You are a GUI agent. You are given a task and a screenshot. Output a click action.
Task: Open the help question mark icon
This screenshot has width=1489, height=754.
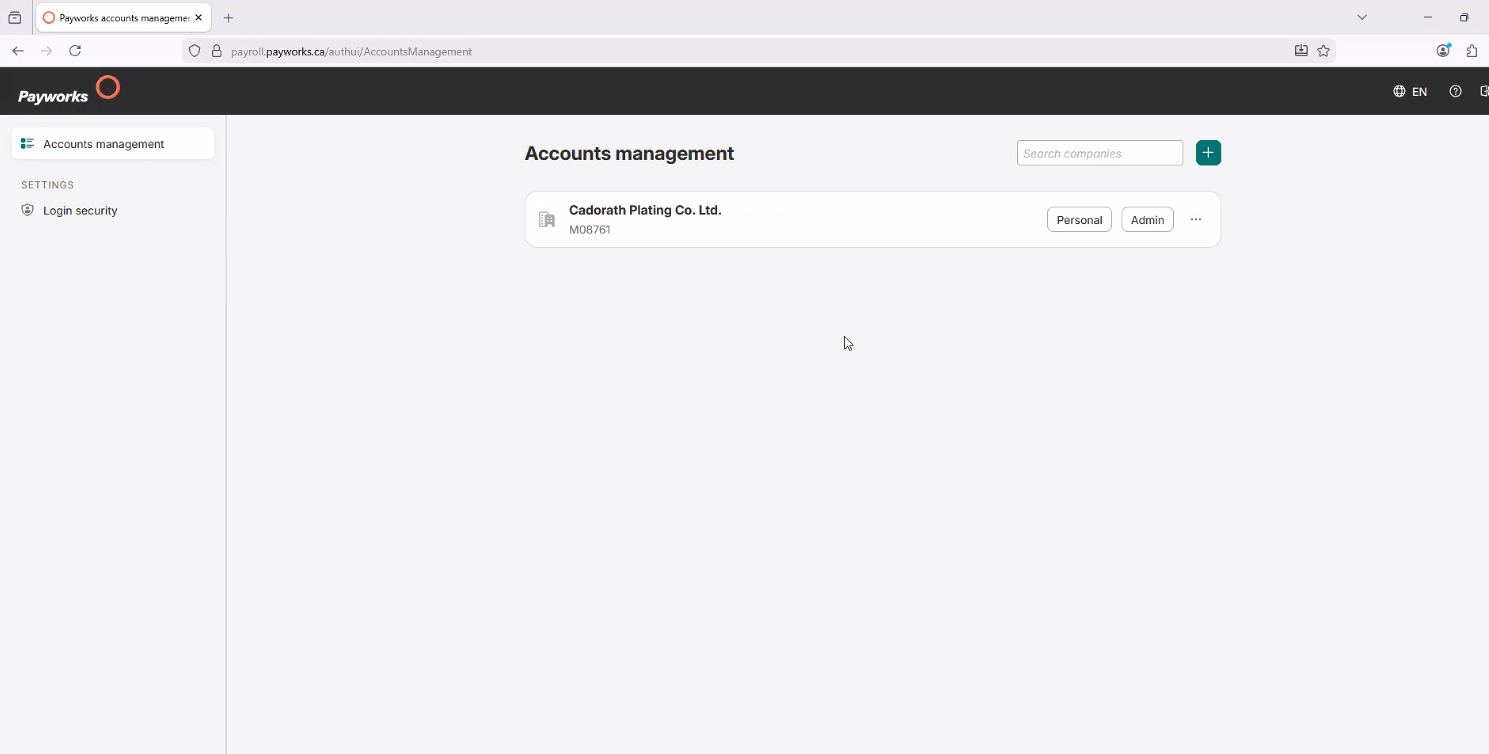tap(1455, 91)
